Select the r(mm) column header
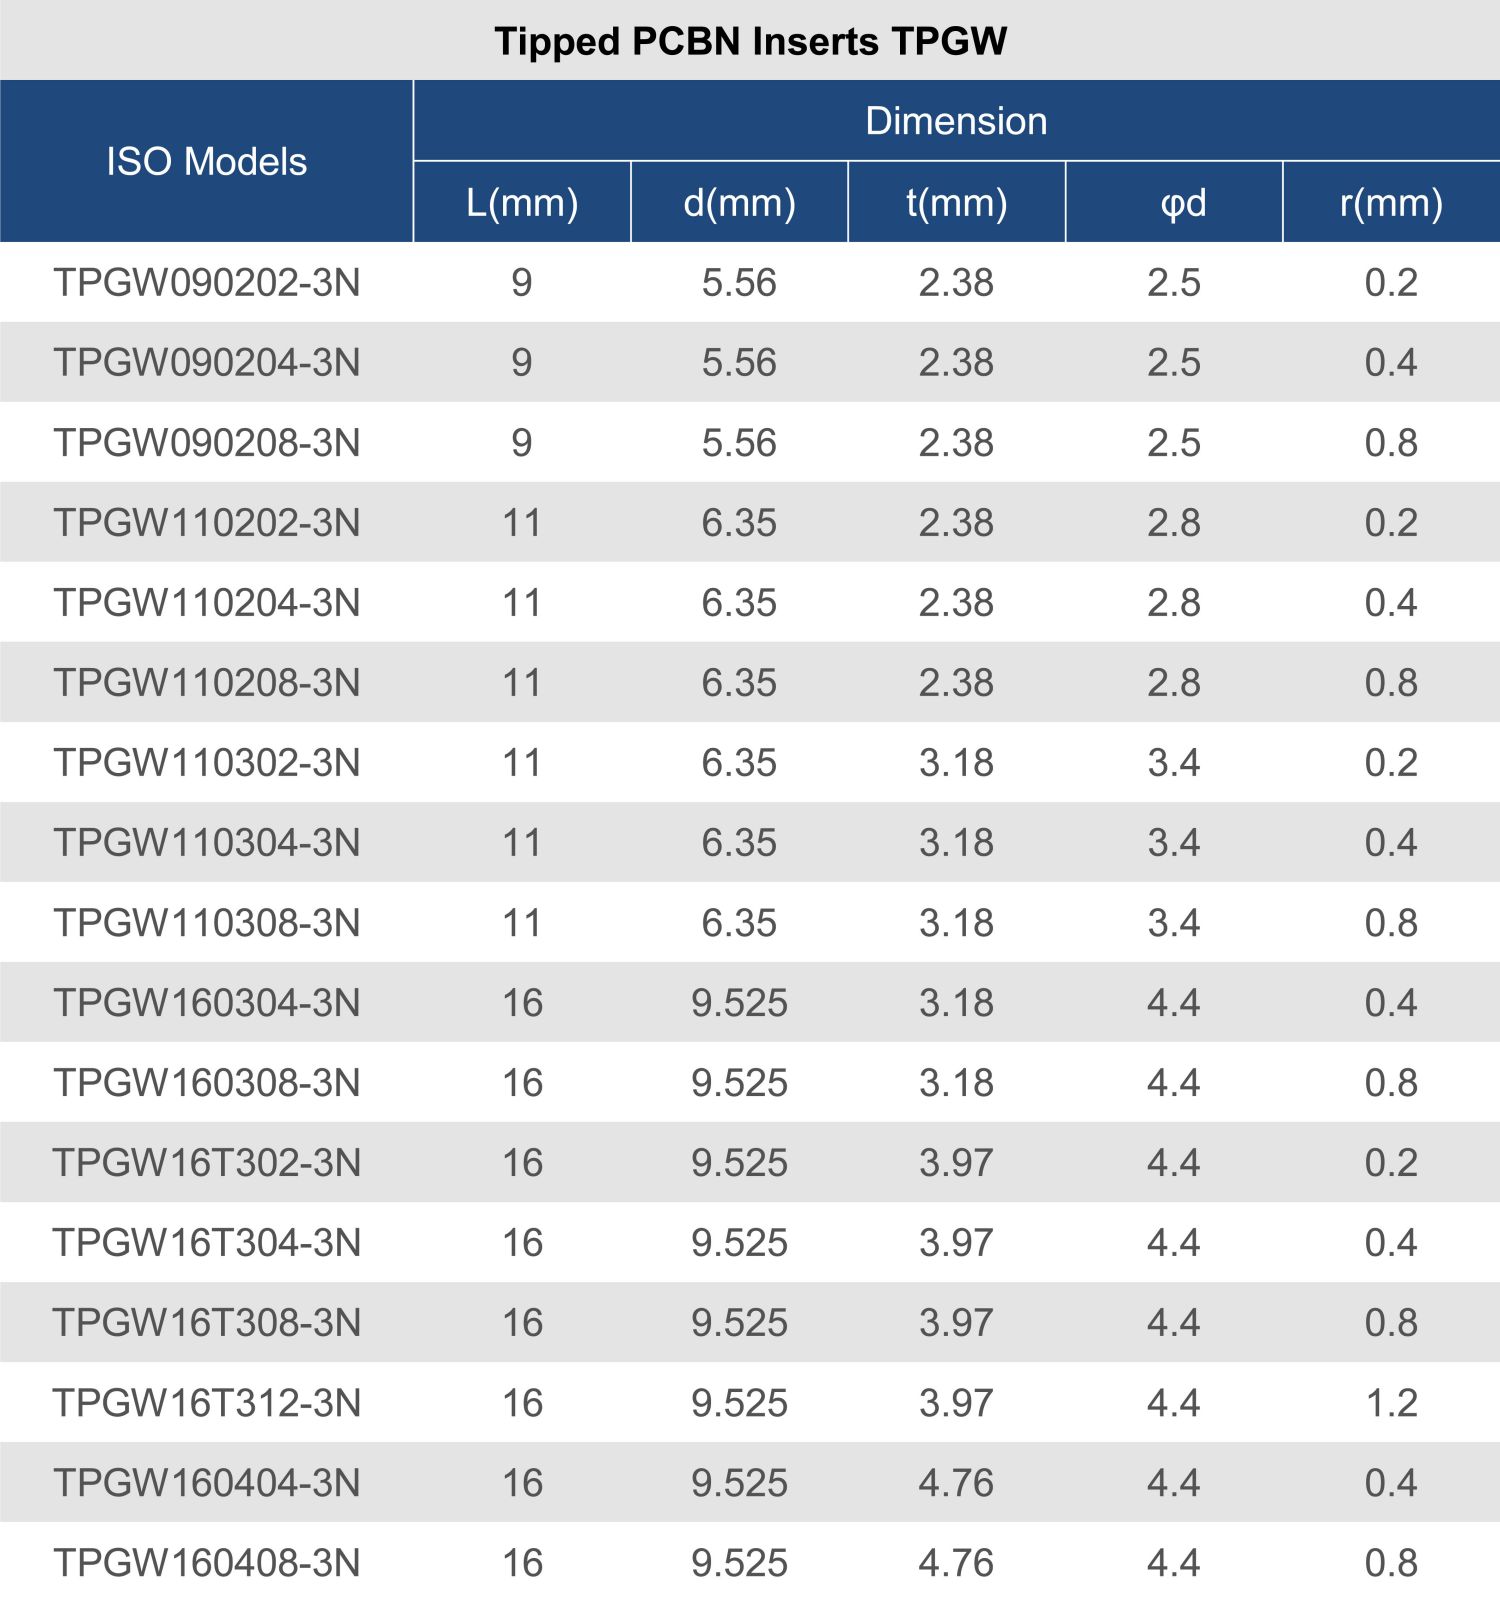The image size is (1500, 1602). coord(1391,203)
